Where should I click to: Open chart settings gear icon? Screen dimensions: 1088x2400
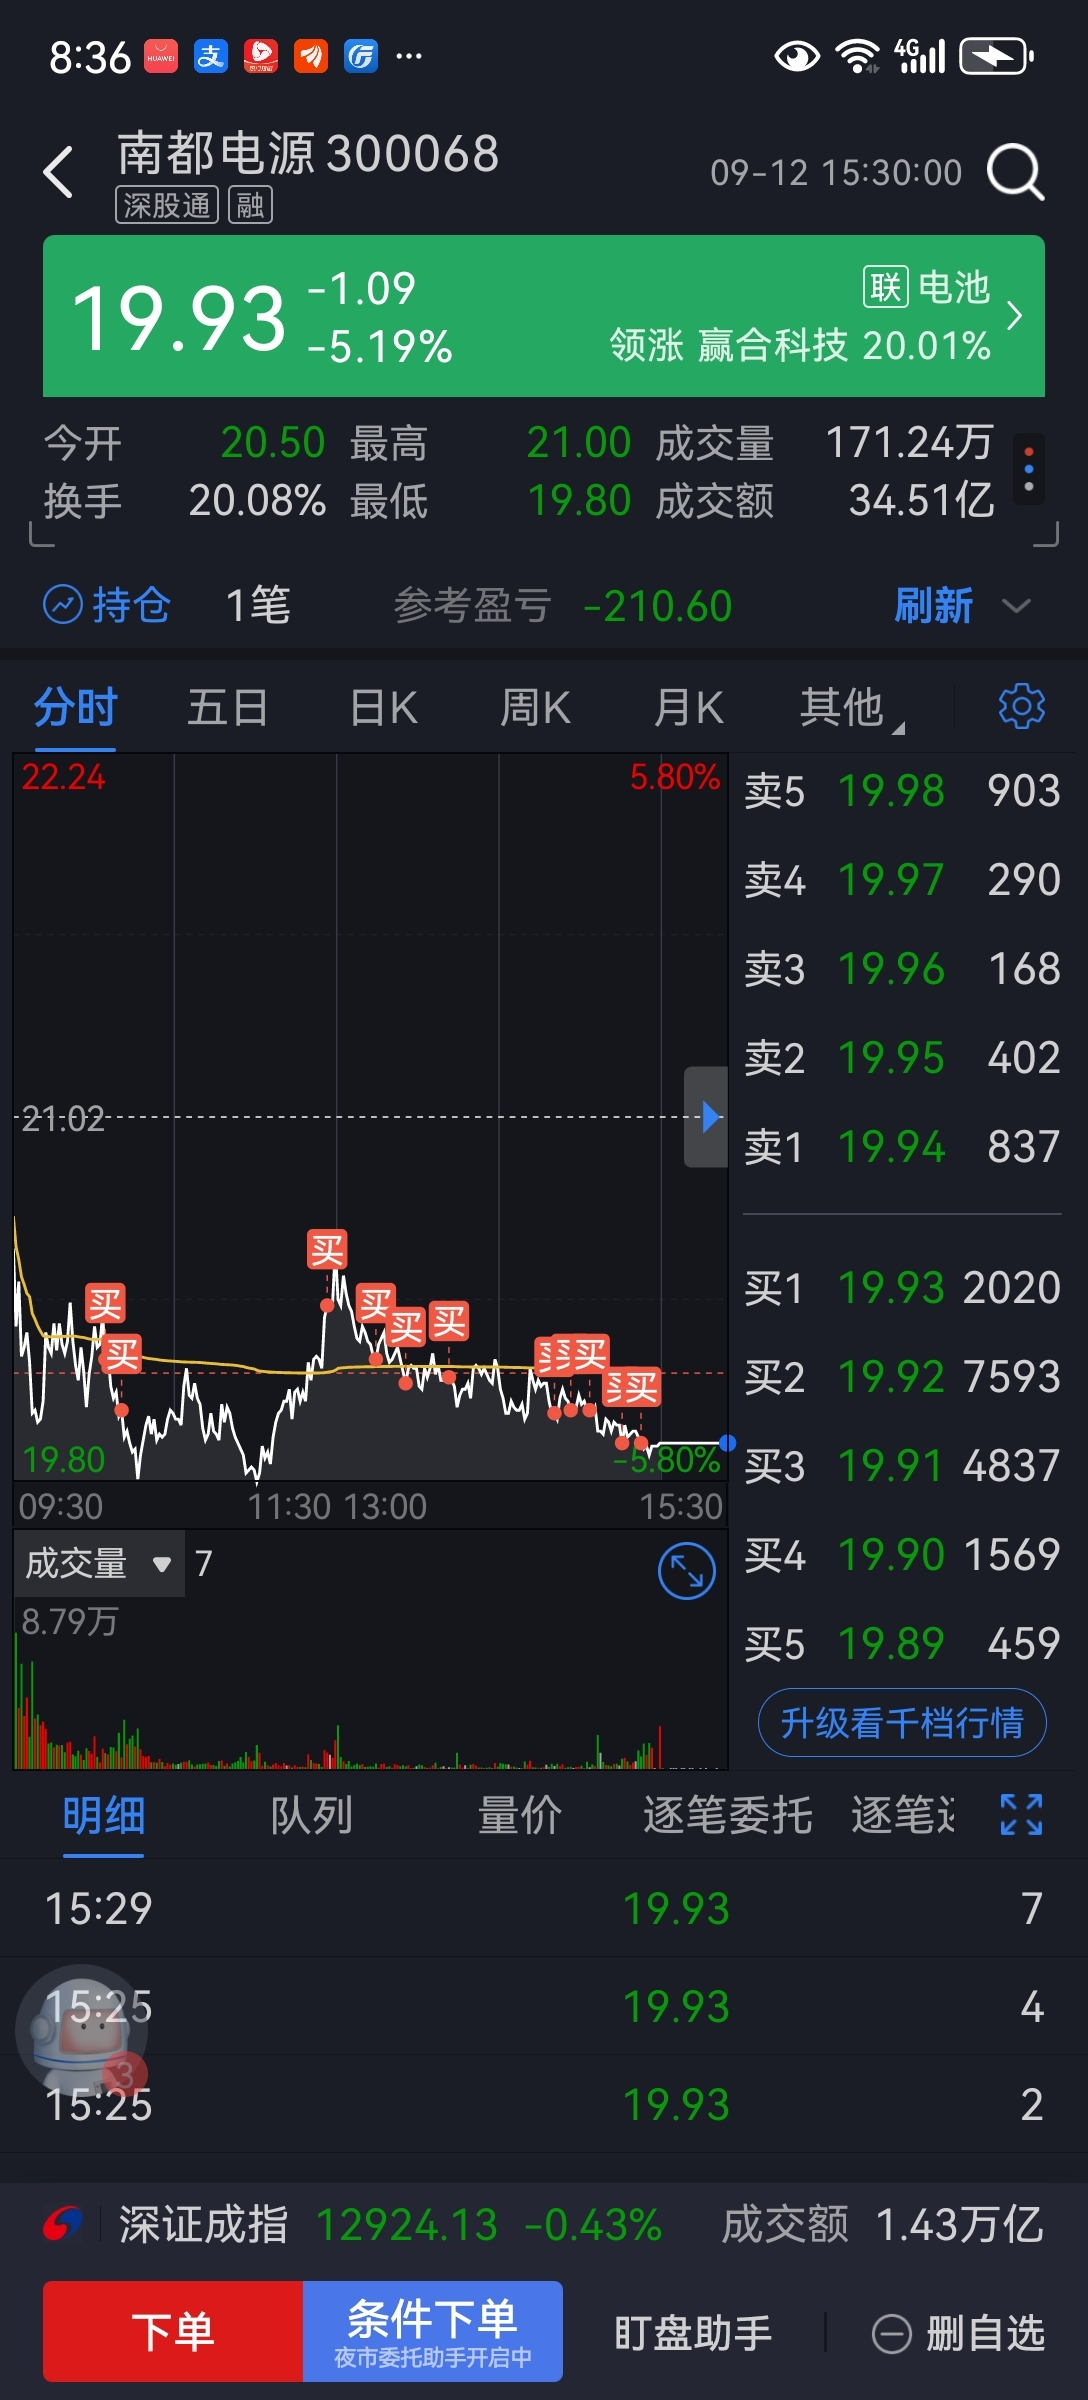(1021, 707)
